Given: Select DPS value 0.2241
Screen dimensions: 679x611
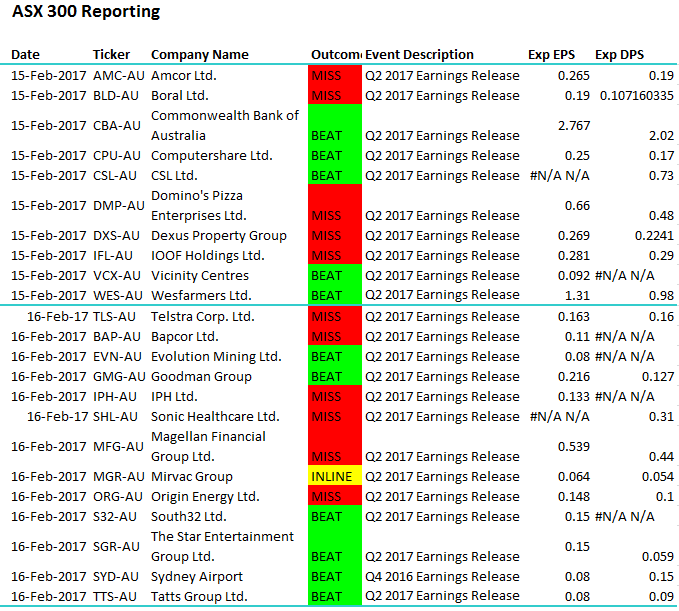Looking at the screenshot, I should coord(654,236).
